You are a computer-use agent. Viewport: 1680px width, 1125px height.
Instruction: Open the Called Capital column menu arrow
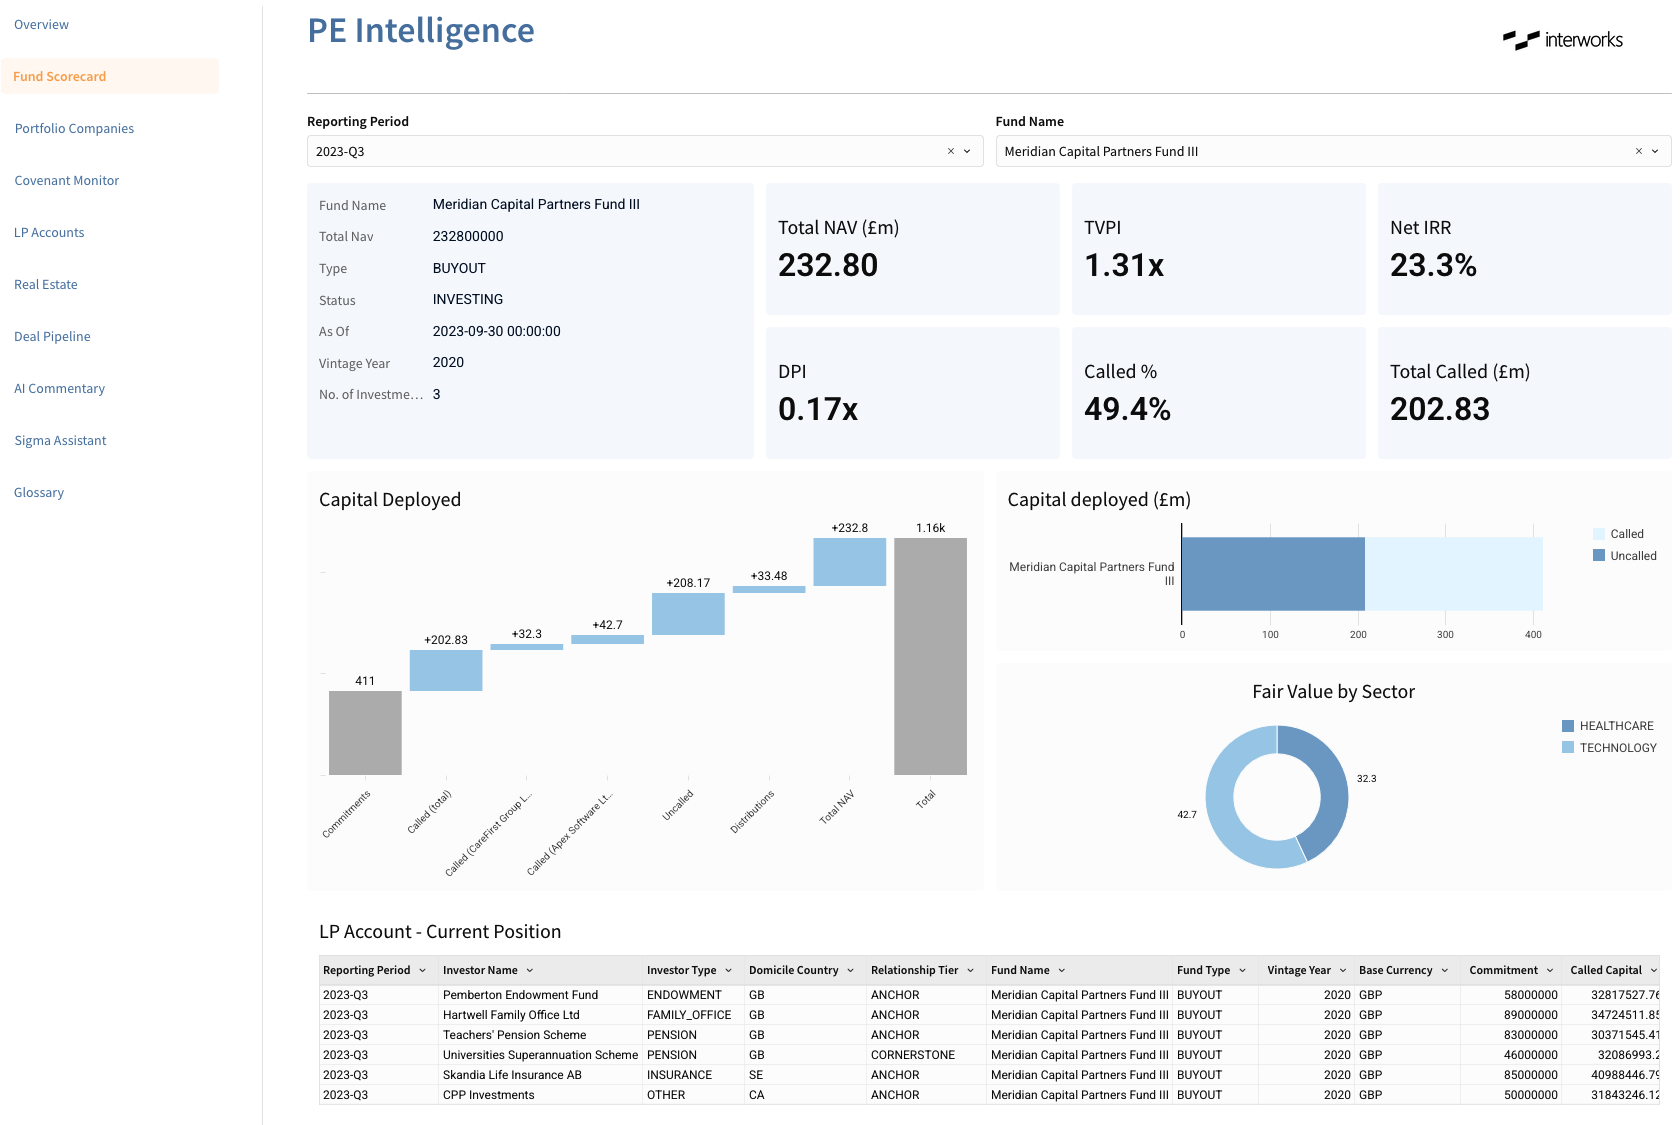tap(1654, 970)
